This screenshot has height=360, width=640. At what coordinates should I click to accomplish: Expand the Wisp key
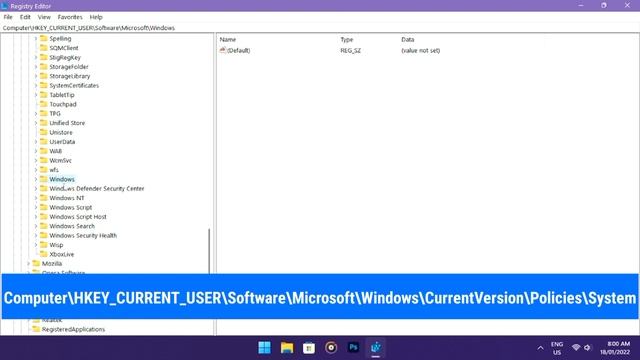pos(36,245)
